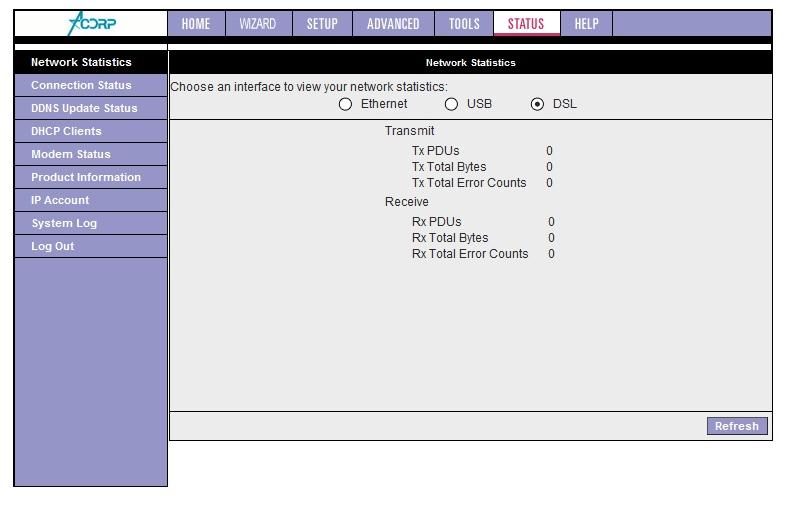The width and height of the screenshot is (798, 508).
Task: Open the System Log
Action: [91, 223]
